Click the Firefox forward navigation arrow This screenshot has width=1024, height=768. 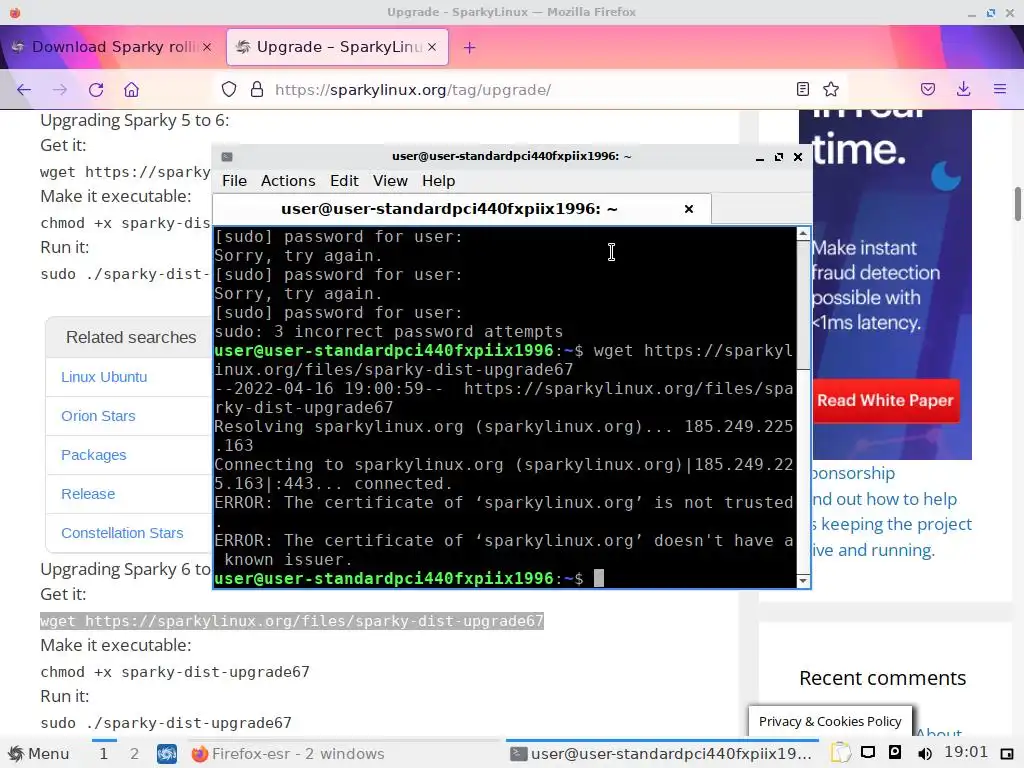[60, 89]
